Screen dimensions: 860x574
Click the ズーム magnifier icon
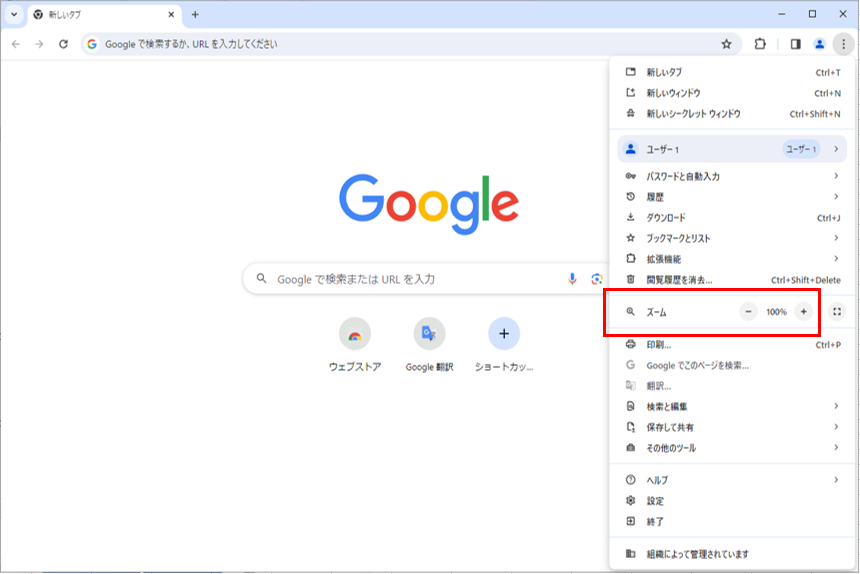click(631, 311)
